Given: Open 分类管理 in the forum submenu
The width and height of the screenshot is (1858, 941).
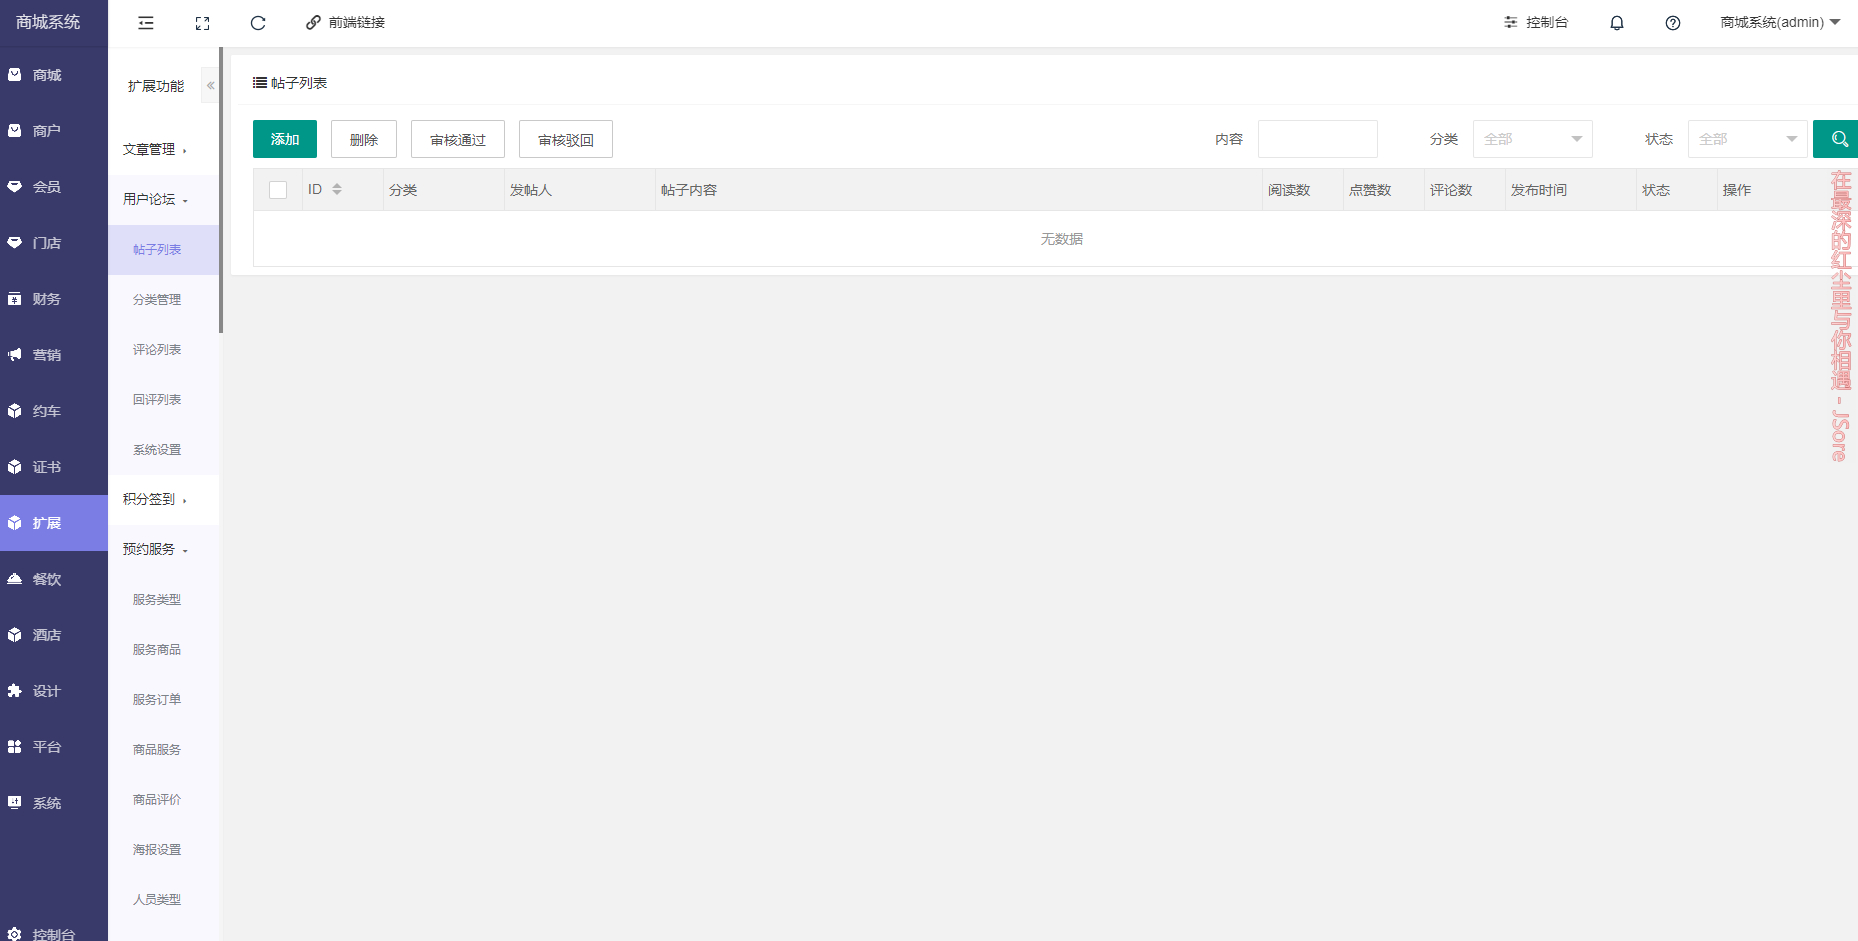Looking at the screenshot, I should [157, 300].
